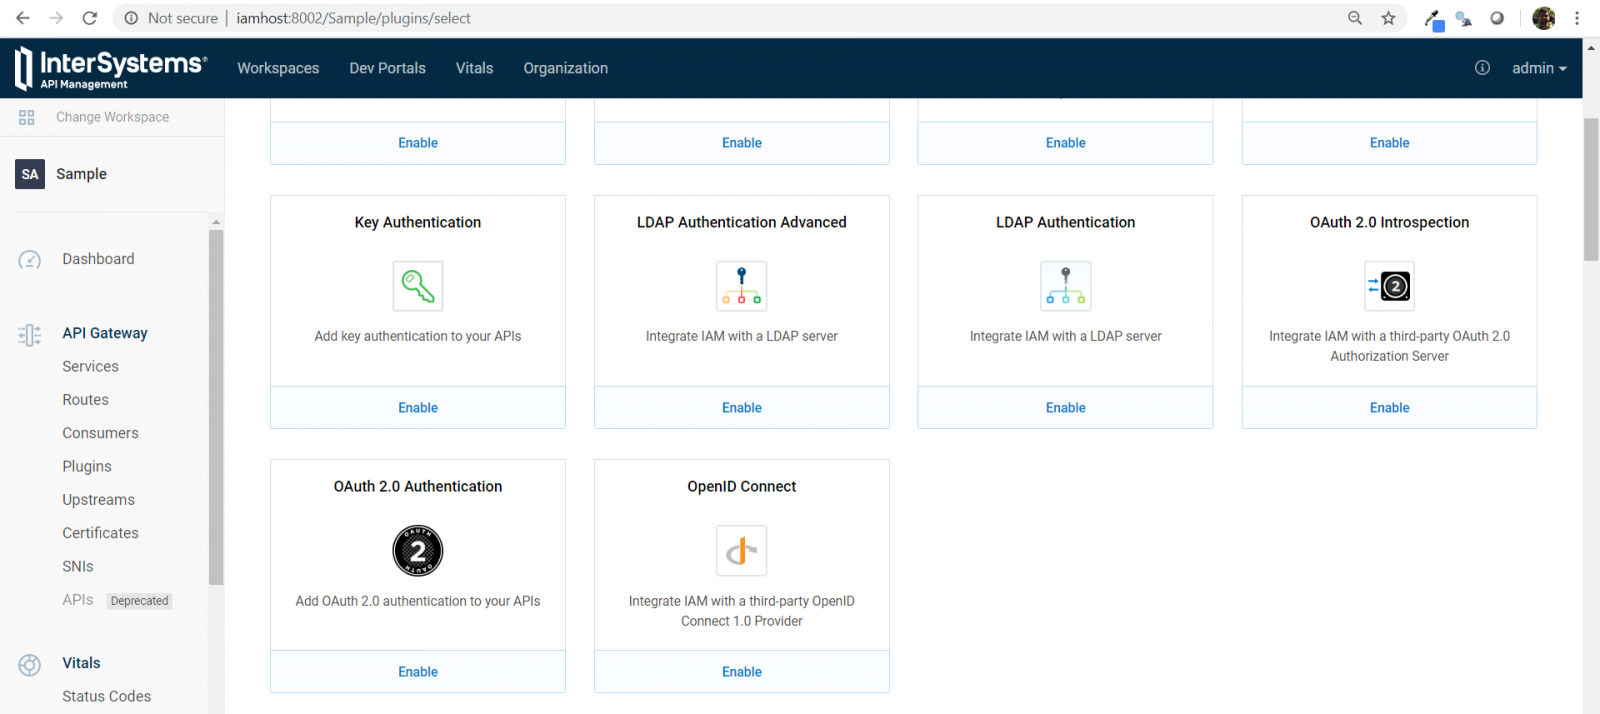Image resolution: width=1600 pixels, height=714 pixels.
Task: Enable the OAuth 2.0 Introspection plugin
Action: pyautogui.click(x=1390, y=408)
